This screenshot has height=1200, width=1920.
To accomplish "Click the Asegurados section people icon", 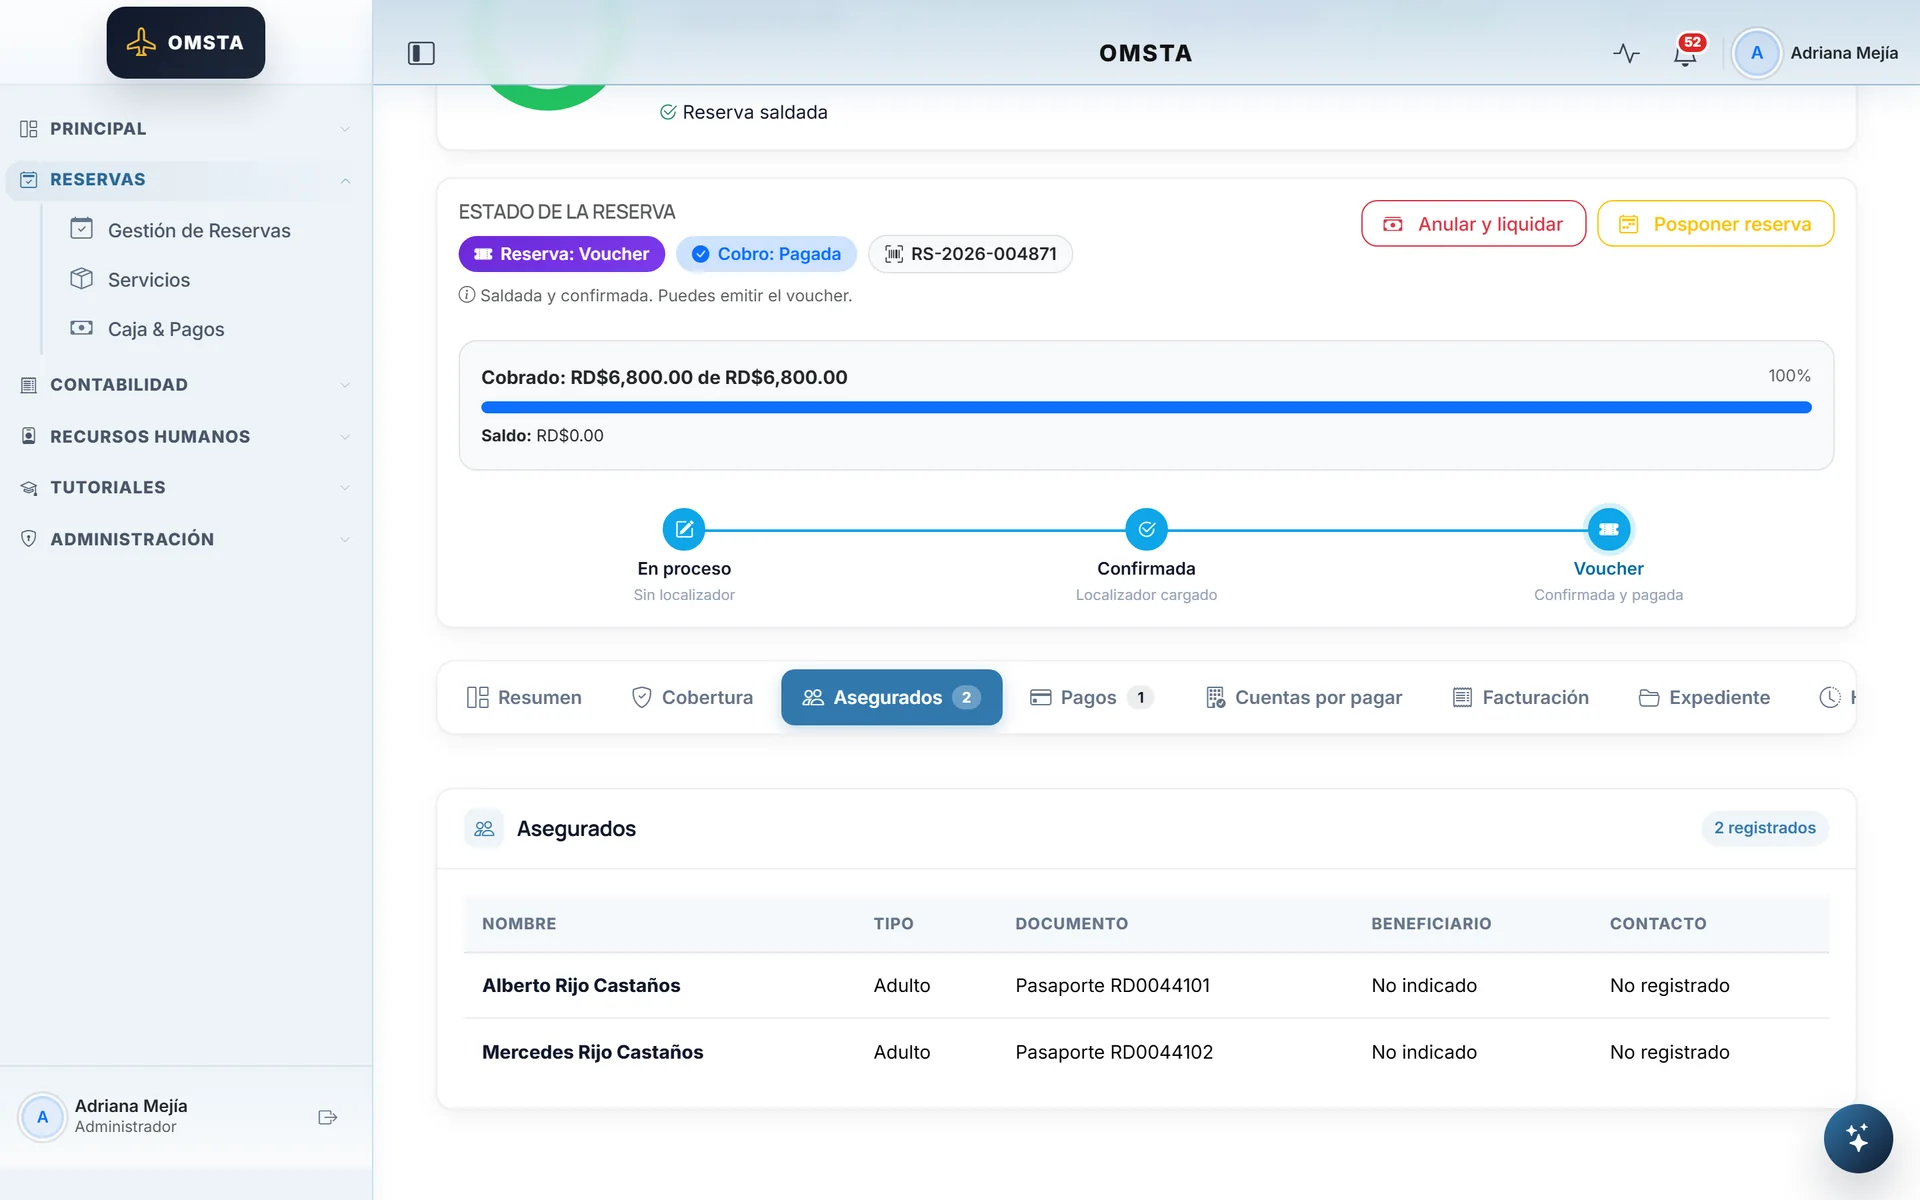I will tap(484, 828).
